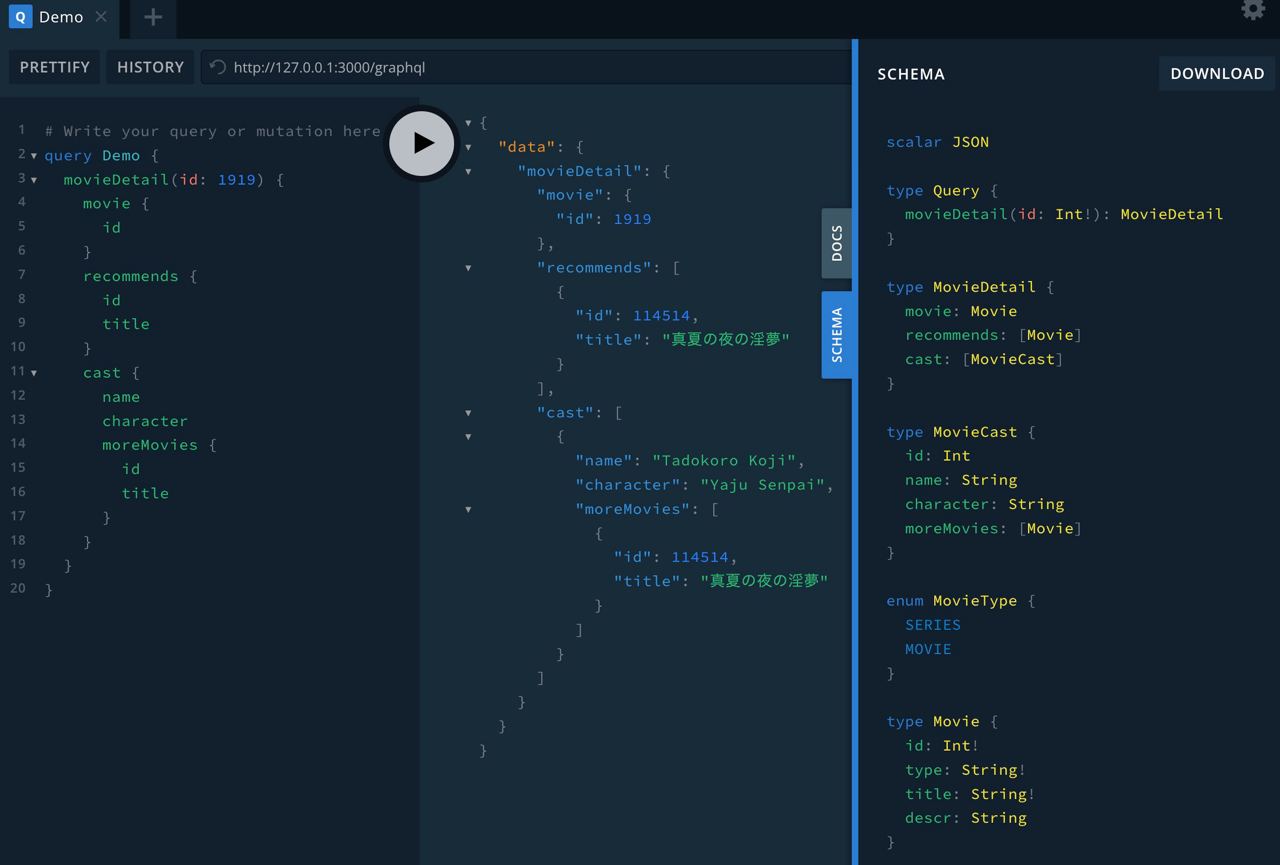1280x865 pixels.
Task: Click 'title: String!' in the schema
Action: point(970,794)
